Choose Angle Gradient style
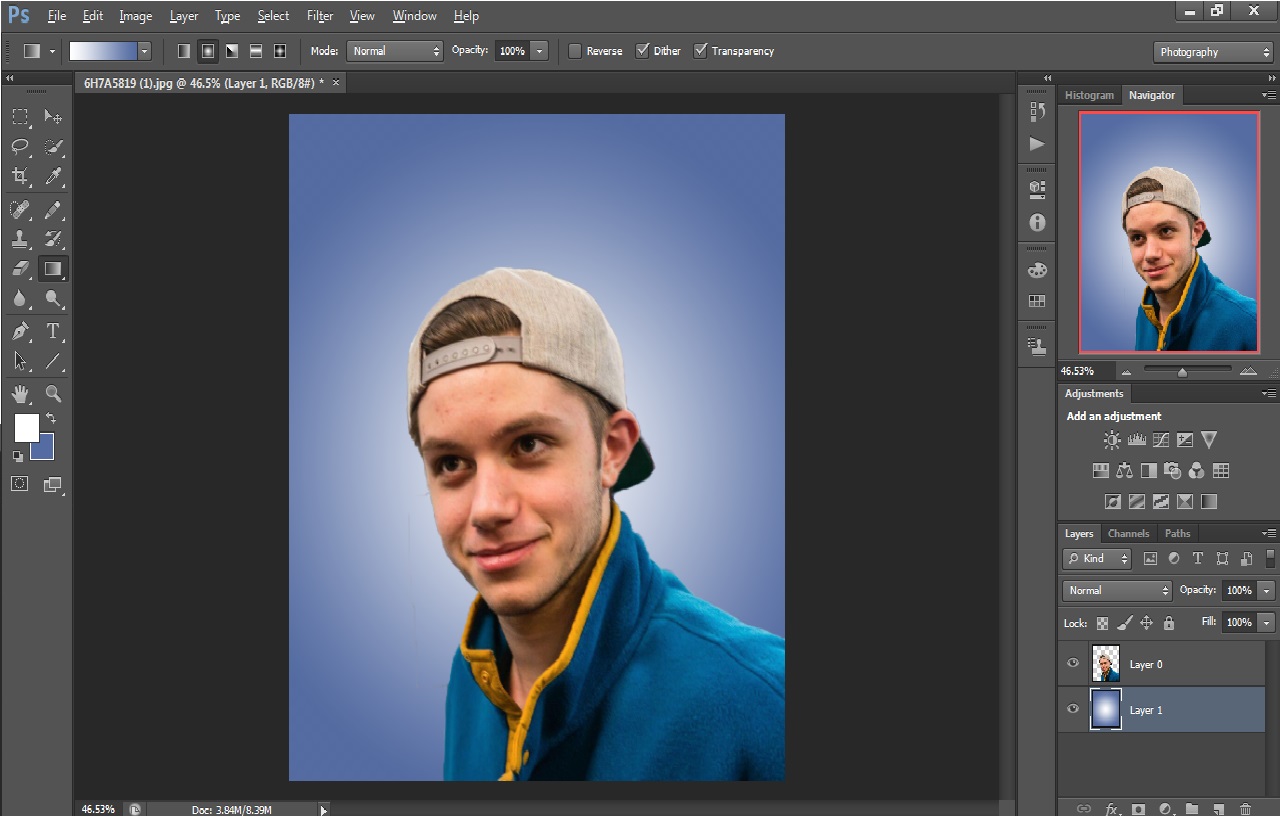Screen dimensions: 1280x816 coord(232,51)
